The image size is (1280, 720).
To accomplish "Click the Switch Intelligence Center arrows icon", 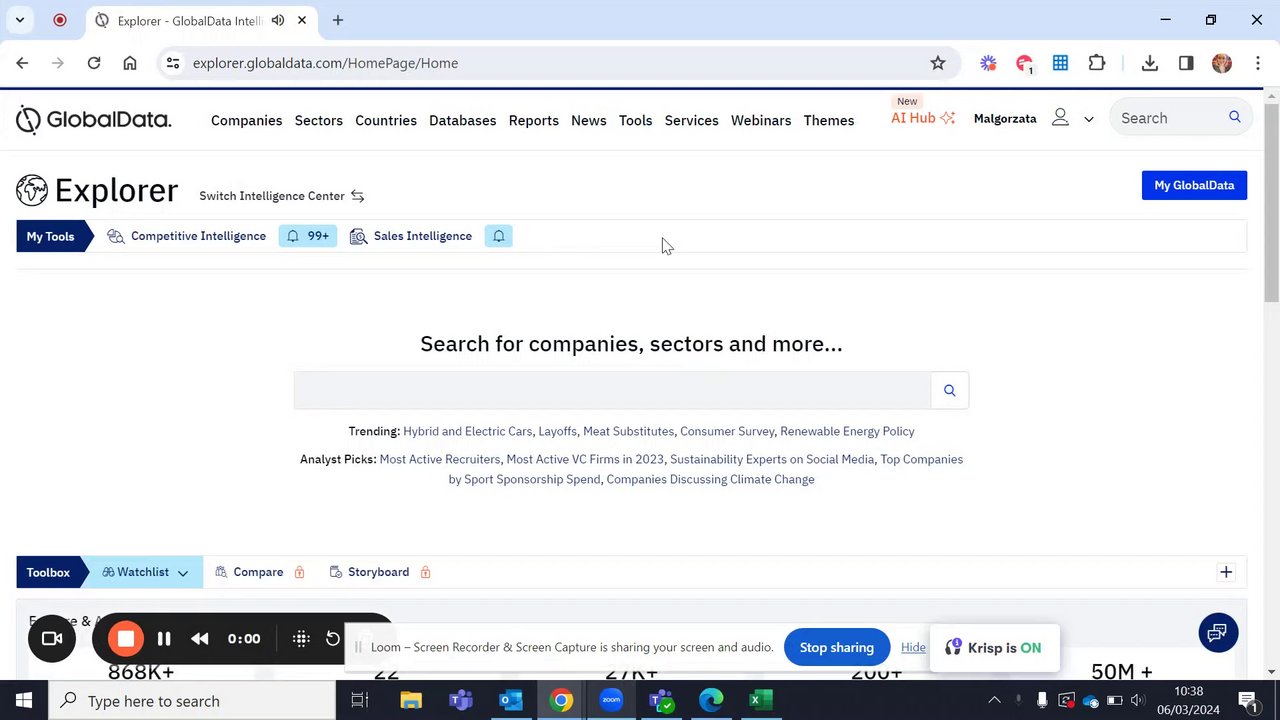I will [357, 196].
